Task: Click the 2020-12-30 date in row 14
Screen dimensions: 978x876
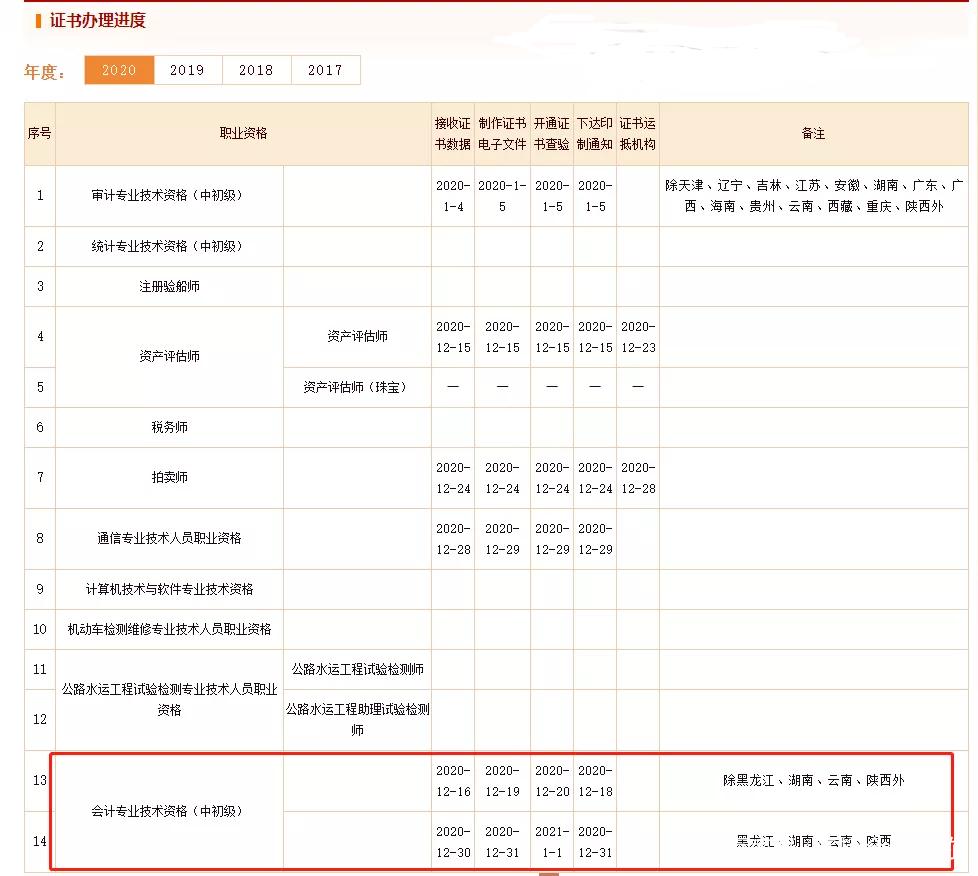Action: [x=453, y=842]
